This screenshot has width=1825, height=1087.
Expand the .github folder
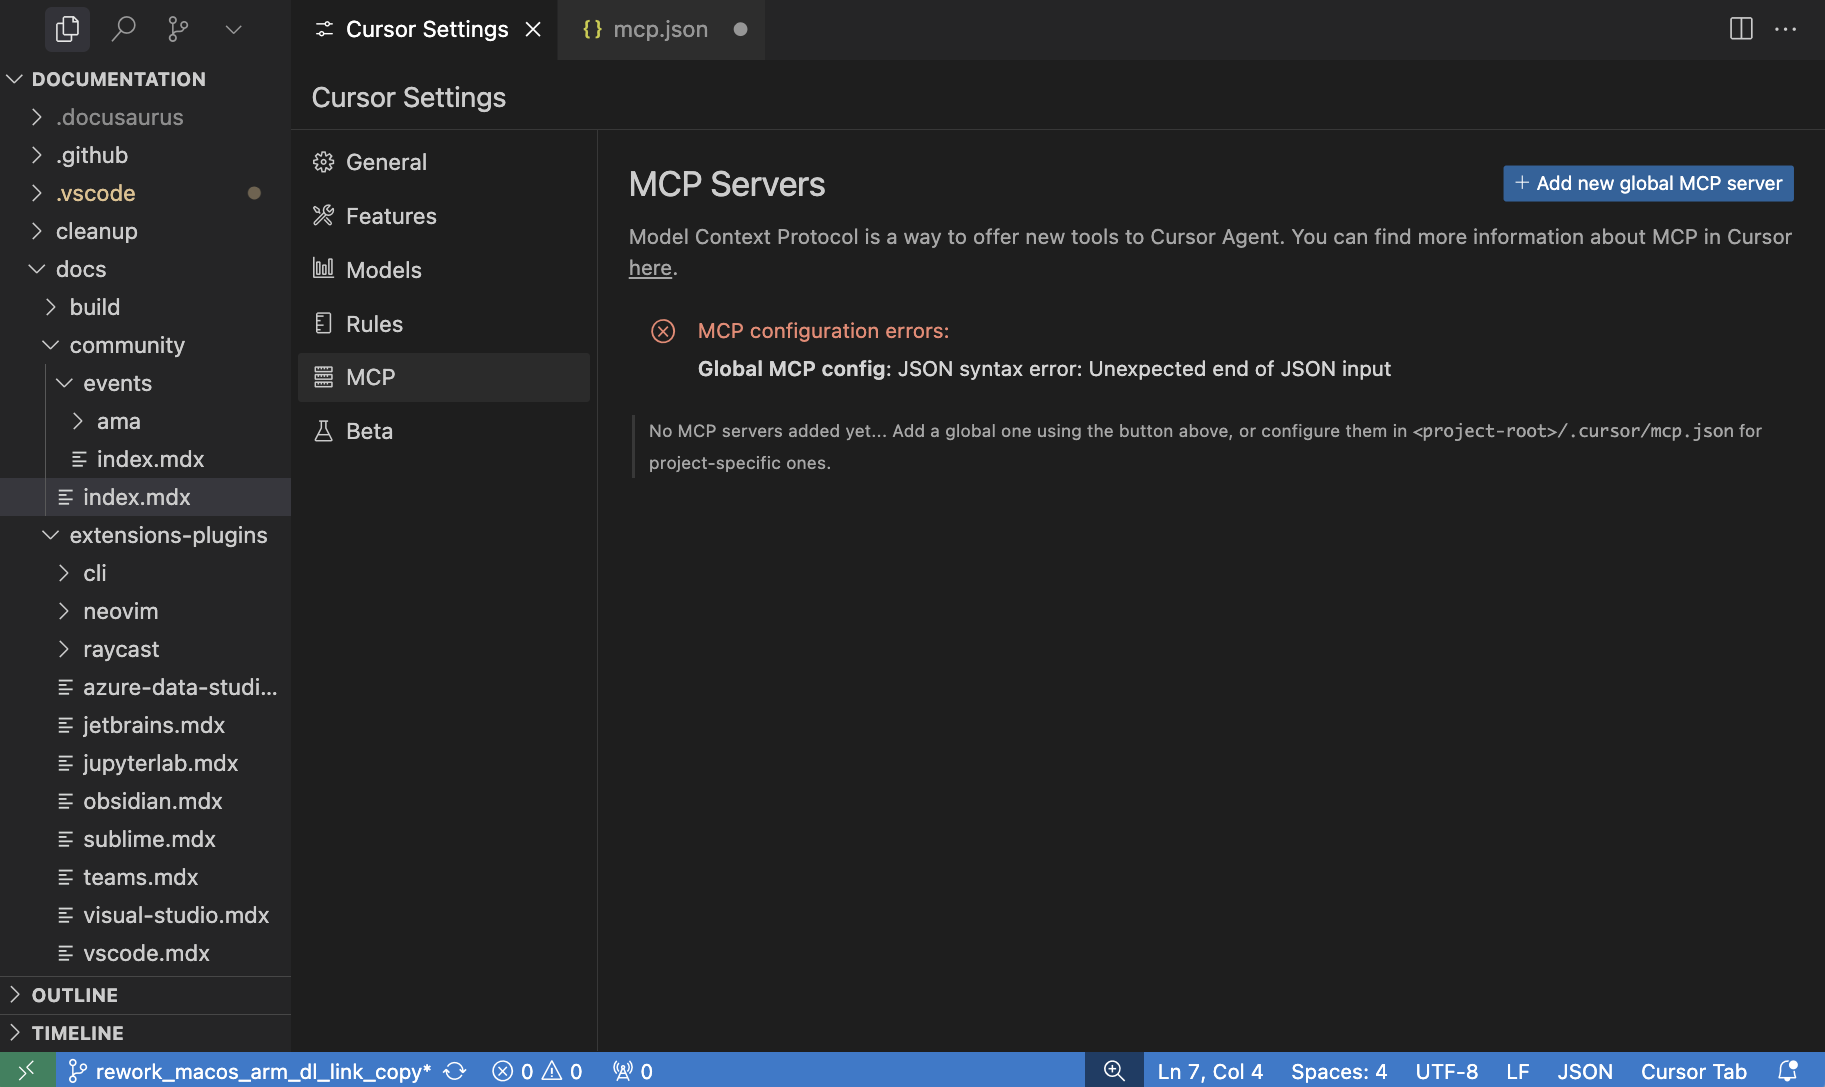146,155
